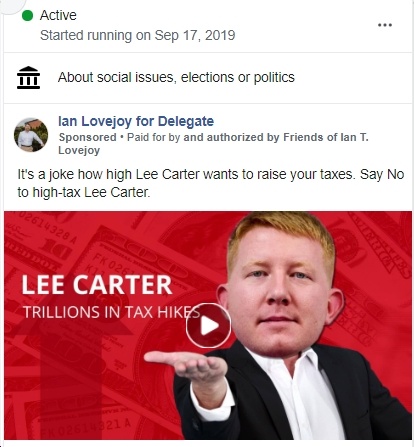Click the upward red arrow graphic
414x447 pixels.
pyautogui.click(x=72, y=363)
